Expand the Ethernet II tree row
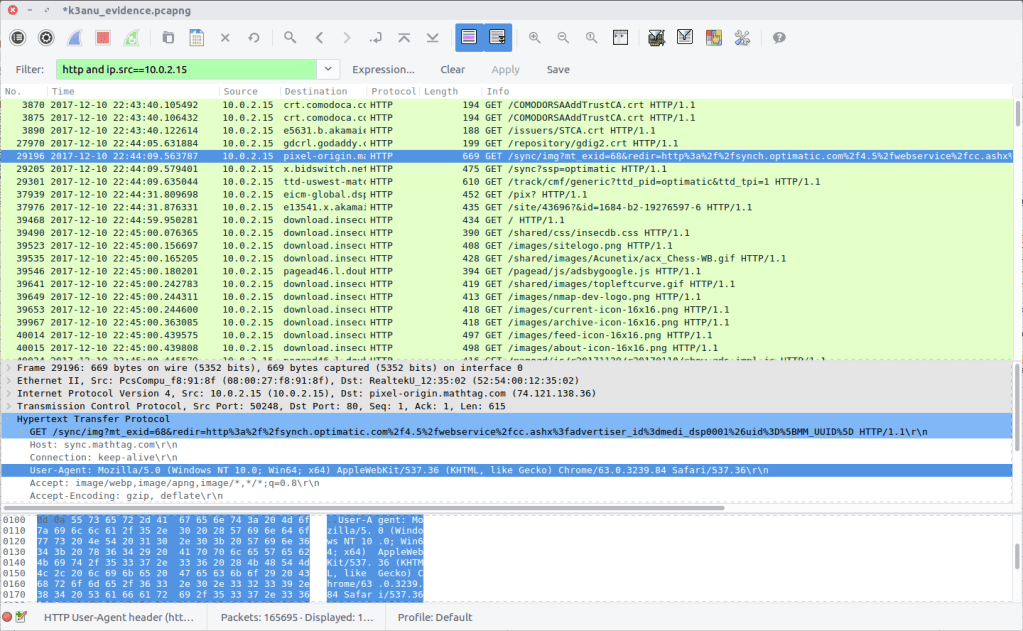Screen dimensions: 1023x631 (x=9, y=381)
